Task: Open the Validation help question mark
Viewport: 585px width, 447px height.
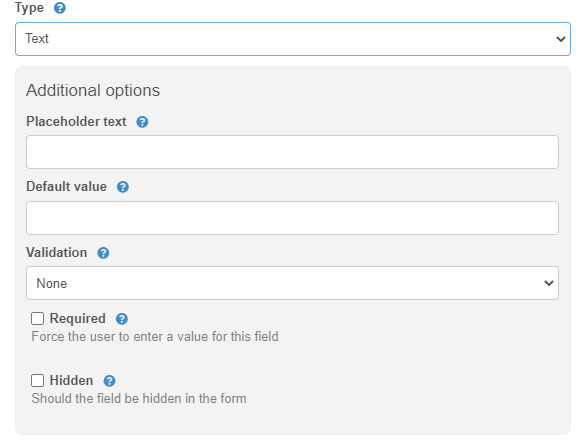Action: pos(103,253)
